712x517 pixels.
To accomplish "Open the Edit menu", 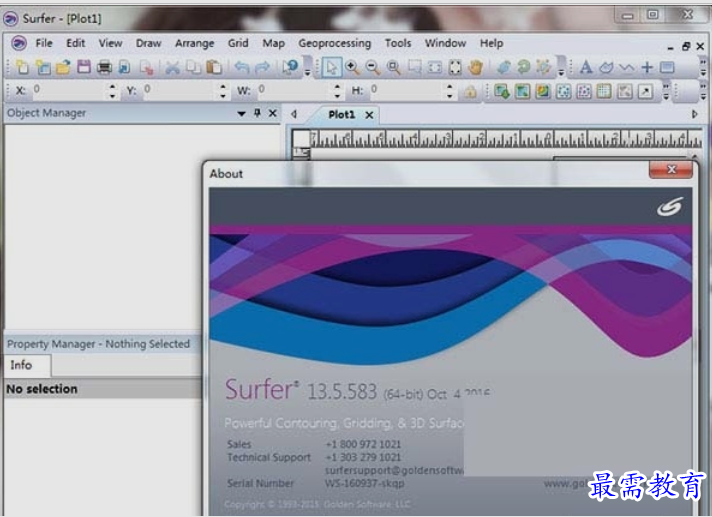I will click(x=75, y=43).
